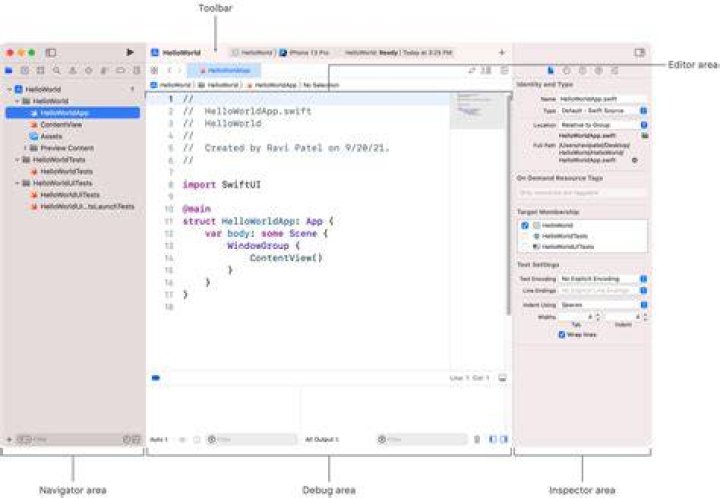Viewport: 720px width, 498px height.
Task: Add a file with navigator plus button
Action: (x=9, y=439)
